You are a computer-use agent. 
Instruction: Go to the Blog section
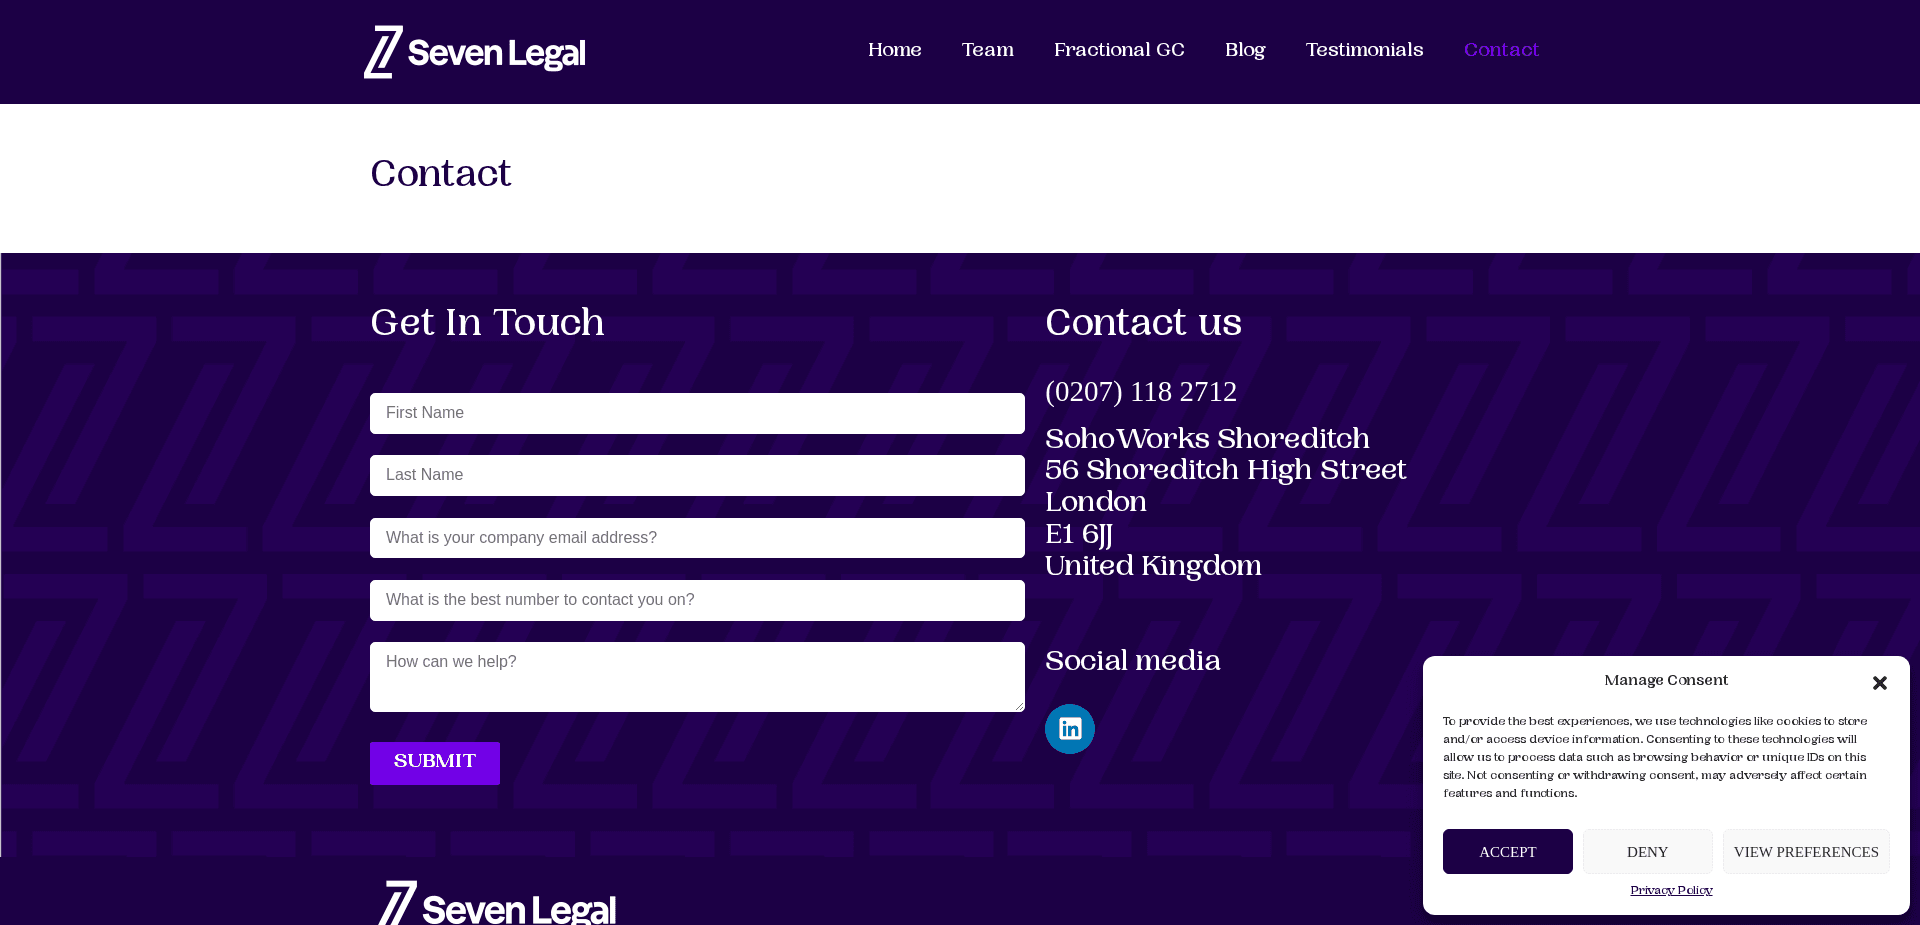(1245, 50)
